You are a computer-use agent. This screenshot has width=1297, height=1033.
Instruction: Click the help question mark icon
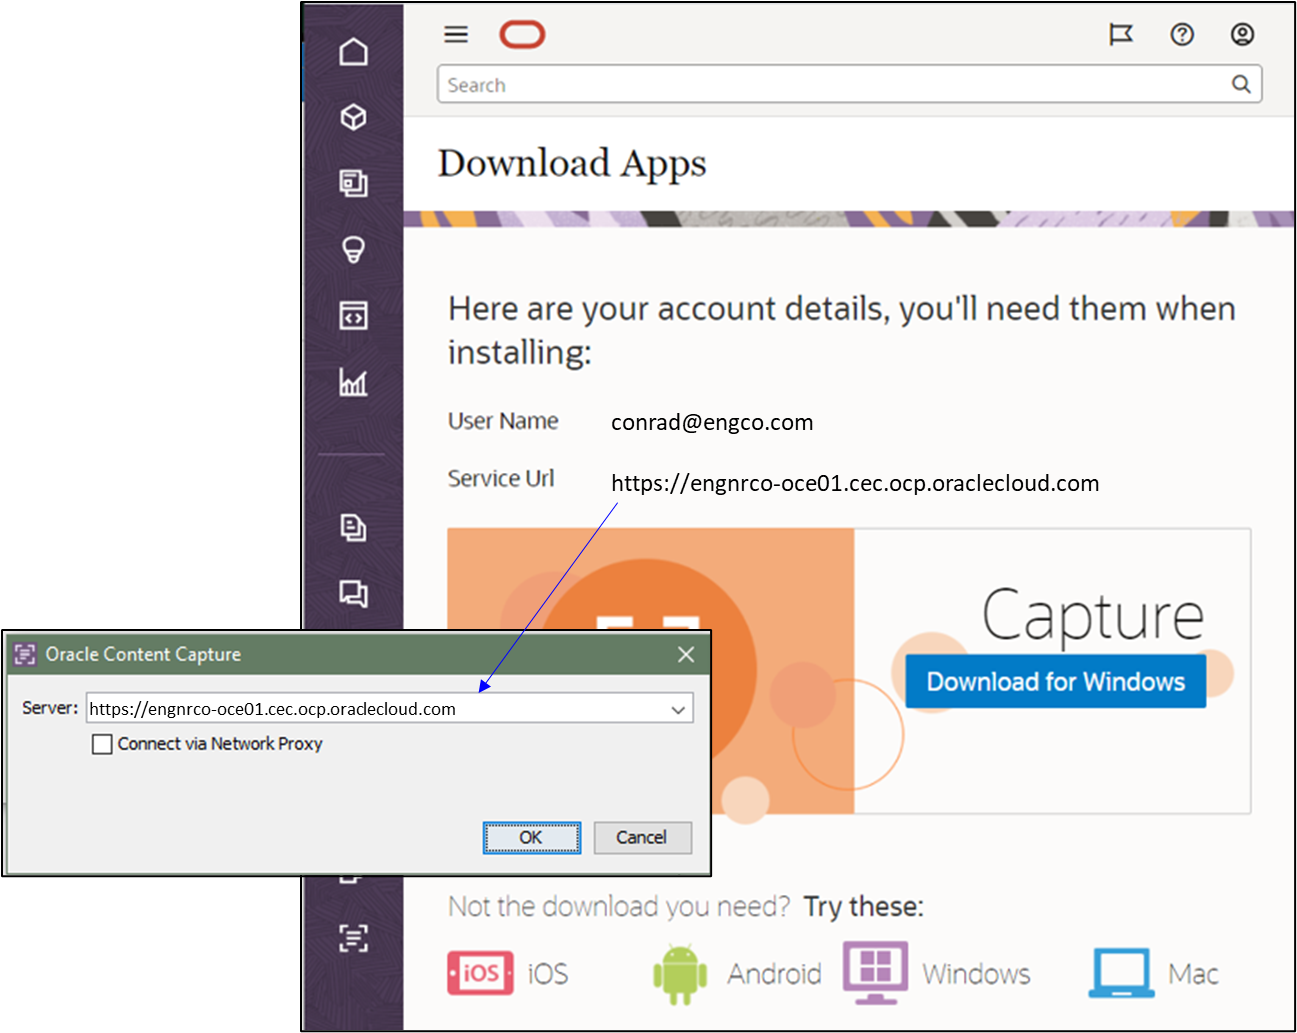point(1182,34)
